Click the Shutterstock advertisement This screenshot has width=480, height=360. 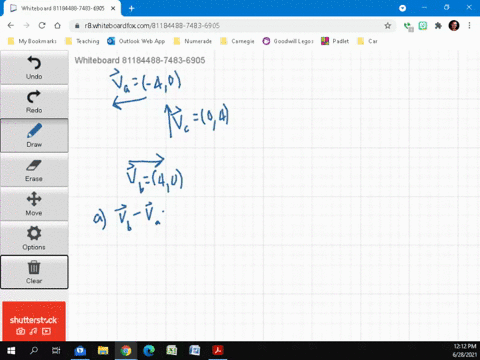click(x=34, y=321)
